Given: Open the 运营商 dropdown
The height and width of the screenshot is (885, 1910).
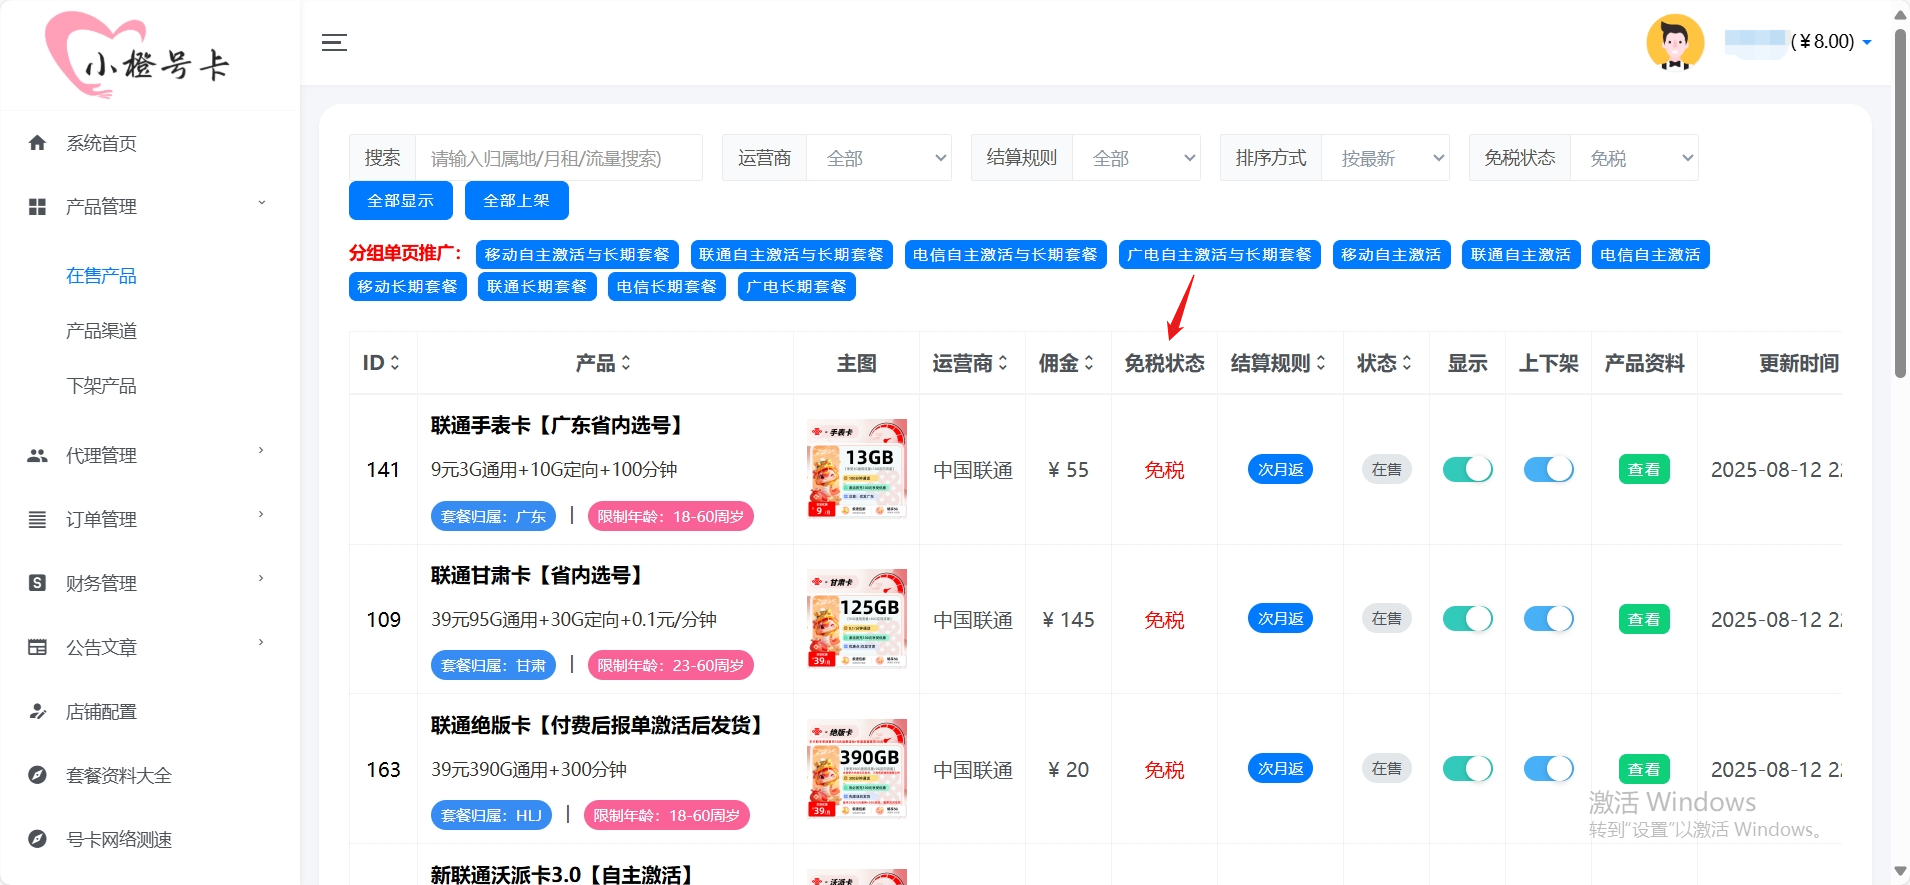Looking at the screenshot, I should (x=879, y=158).
